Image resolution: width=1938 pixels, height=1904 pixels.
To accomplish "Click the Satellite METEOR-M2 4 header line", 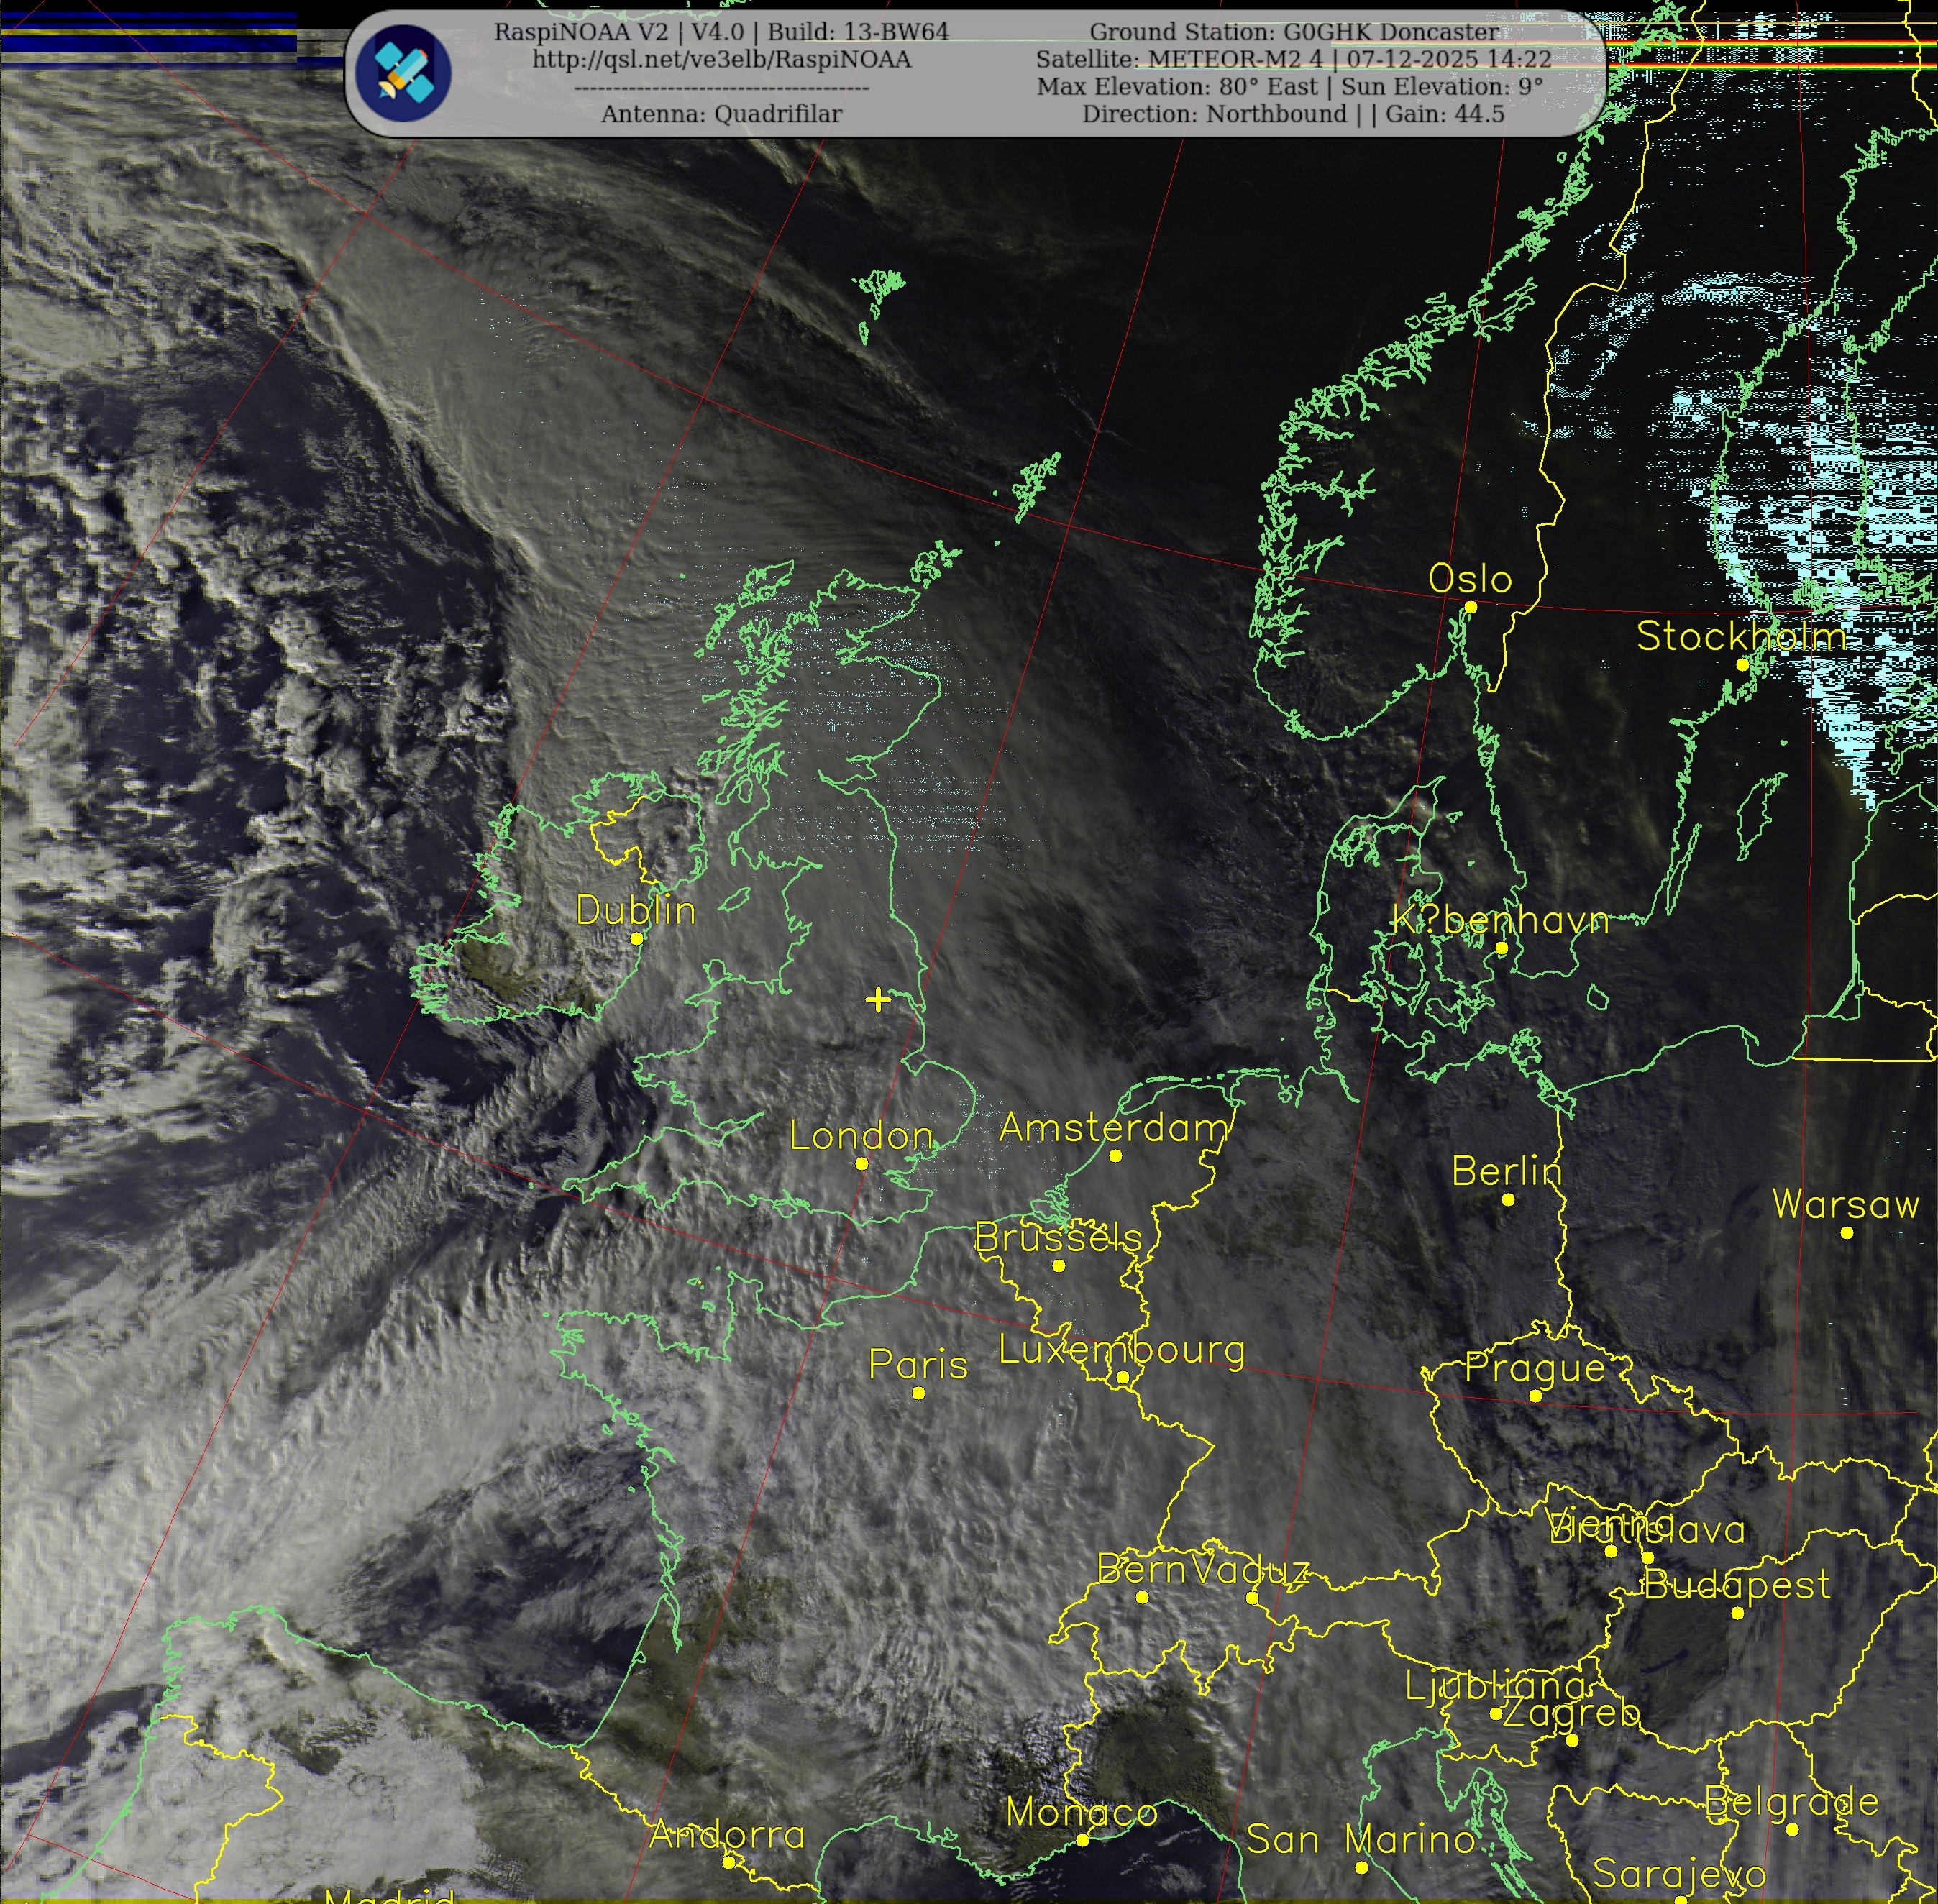I will coord(1294,59).
